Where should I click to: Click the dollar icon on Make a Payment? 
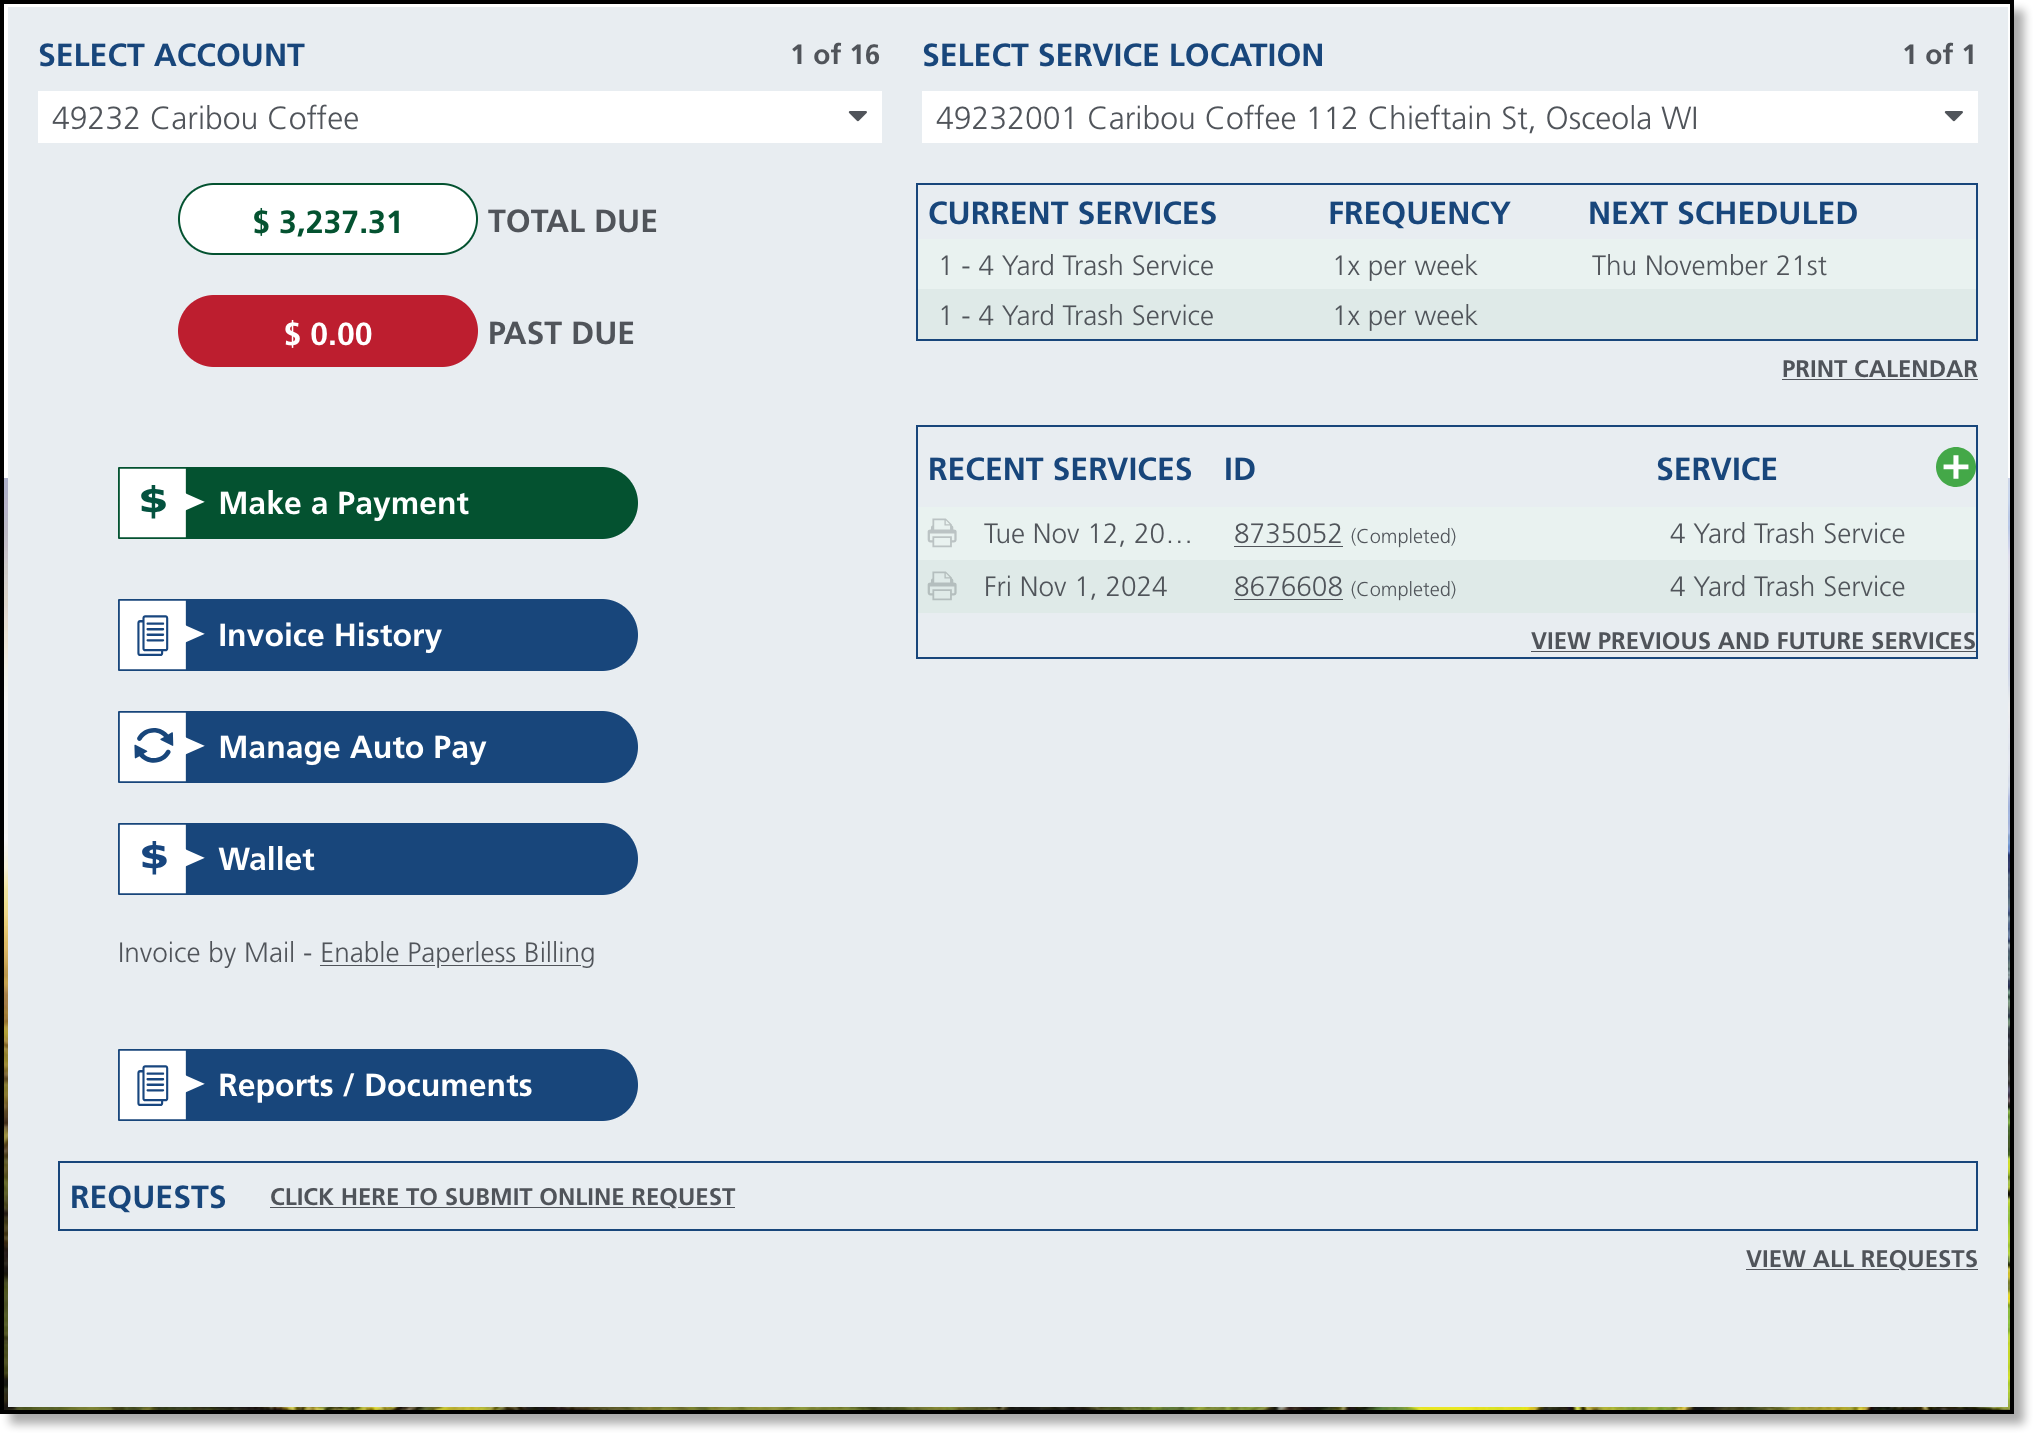point(153,503)
